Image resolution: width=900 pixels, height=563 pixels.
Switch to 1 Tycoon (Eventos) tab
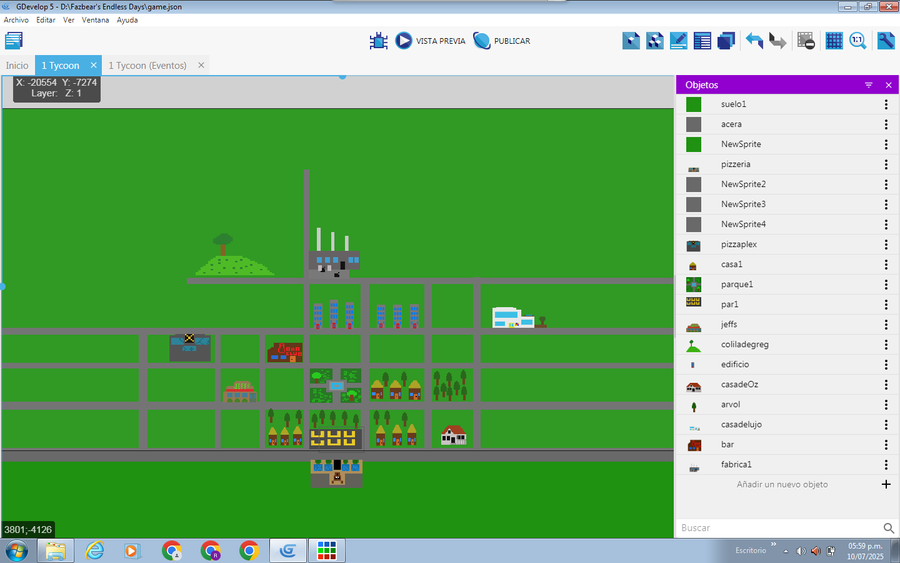(x=148, y=65)
